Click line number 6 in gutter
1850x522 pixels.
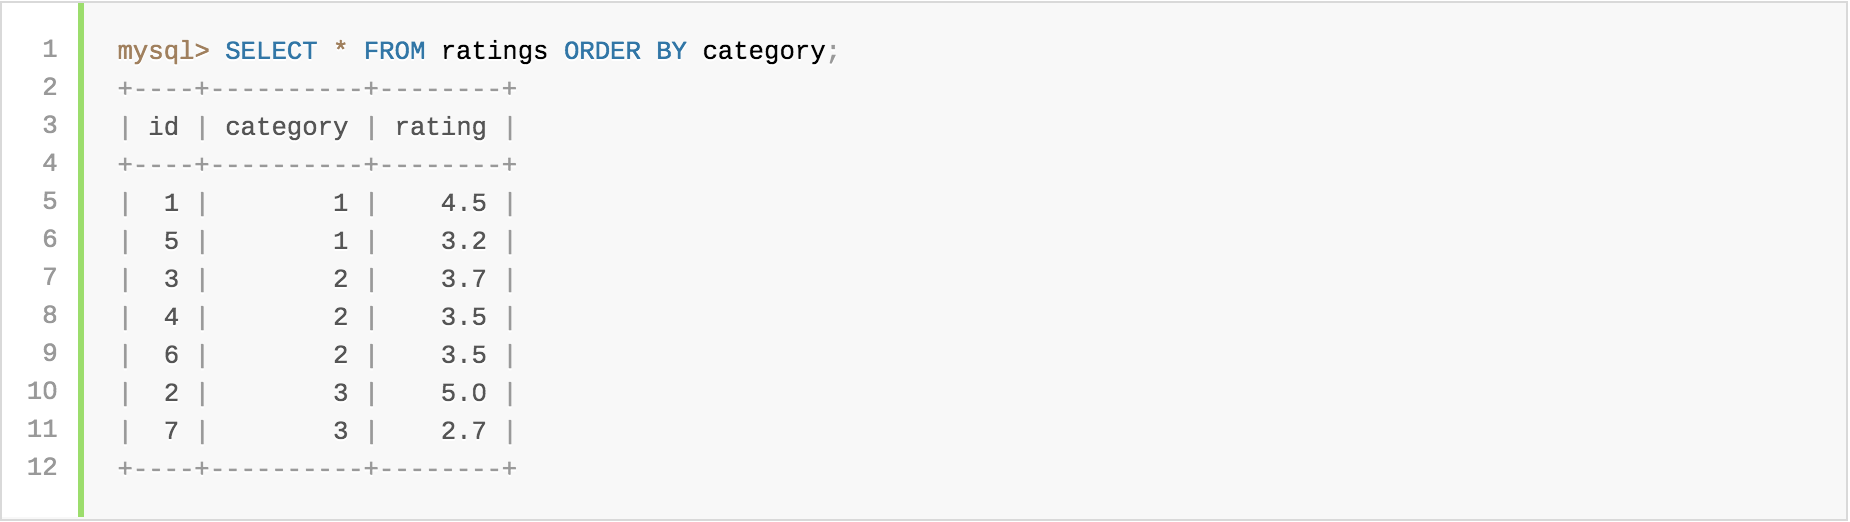click(x=50, y=239)
